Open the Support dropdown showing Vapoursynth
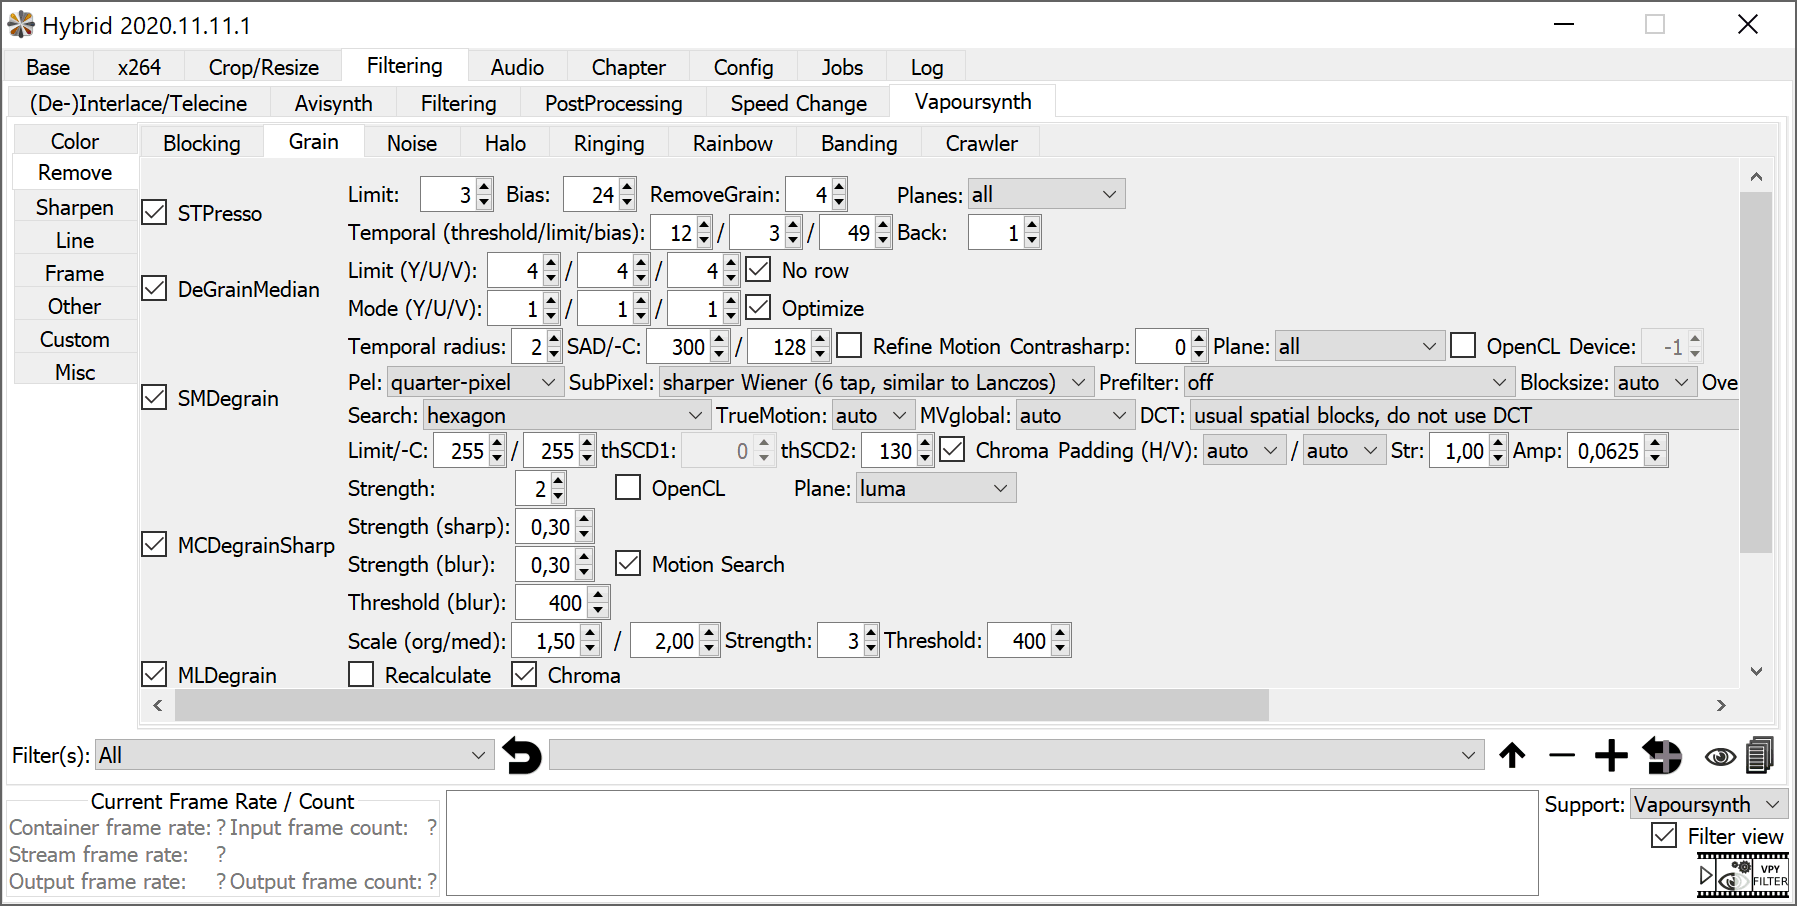 [1708, 804]
